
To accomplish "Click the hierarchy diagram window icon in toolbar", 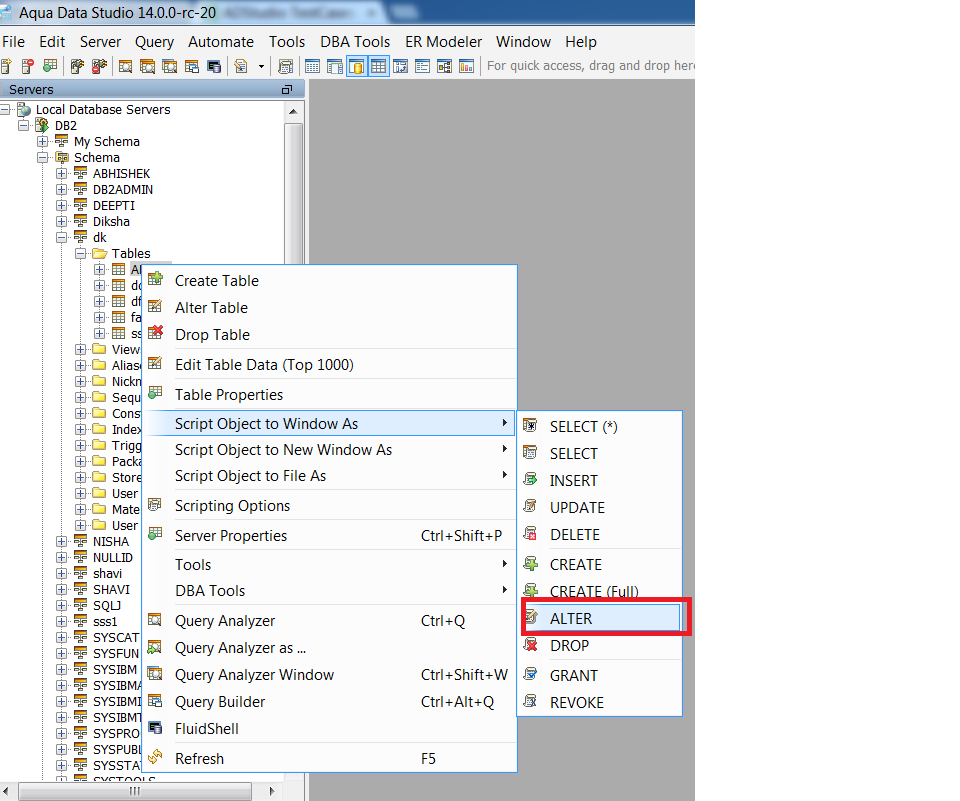I will coord(444,66).
